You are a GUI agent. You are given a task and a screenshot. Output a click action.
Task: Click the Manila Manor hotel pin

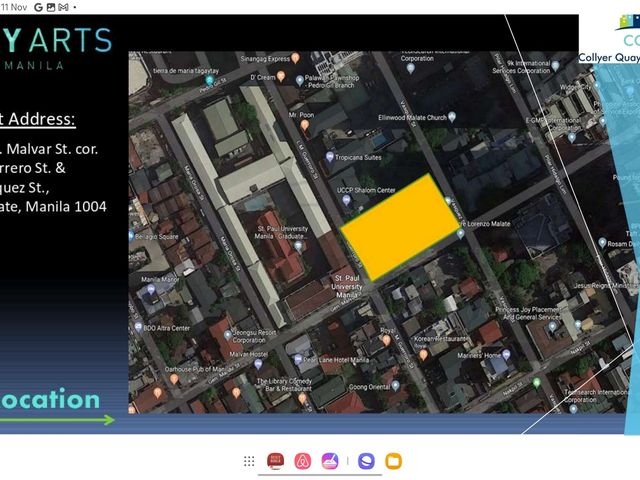151,290
